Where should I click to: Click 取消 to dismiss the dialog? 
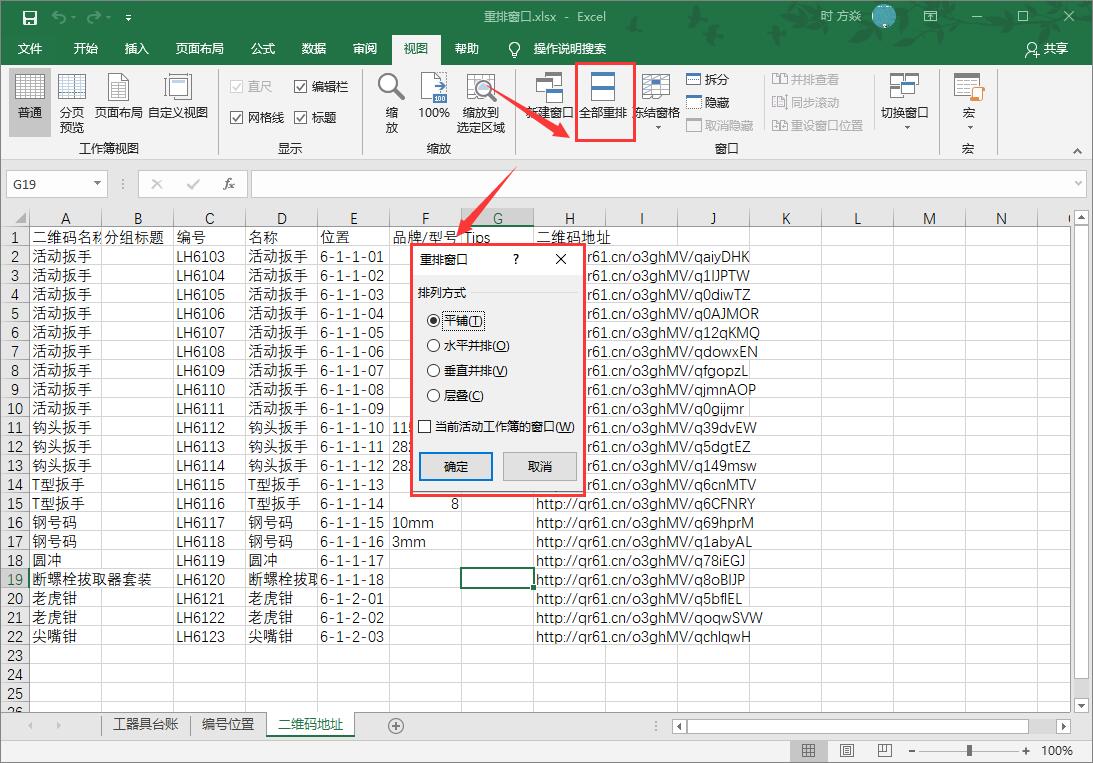coord(540,466)
